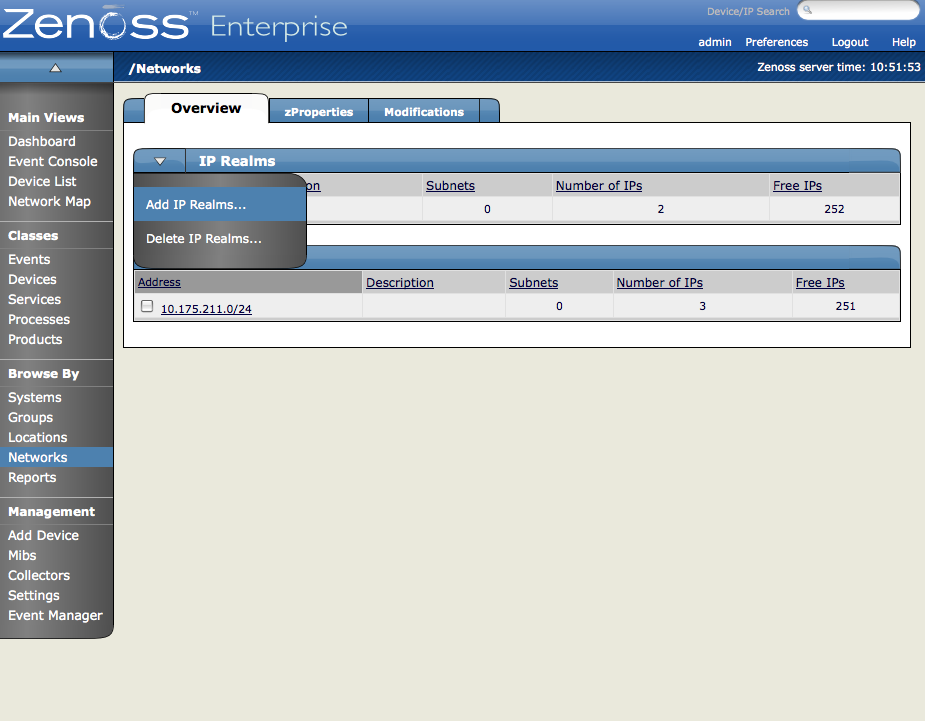The image size is (925, 721).
Task: Collapse the left navigation panel arrow
Action: point(55,68)
